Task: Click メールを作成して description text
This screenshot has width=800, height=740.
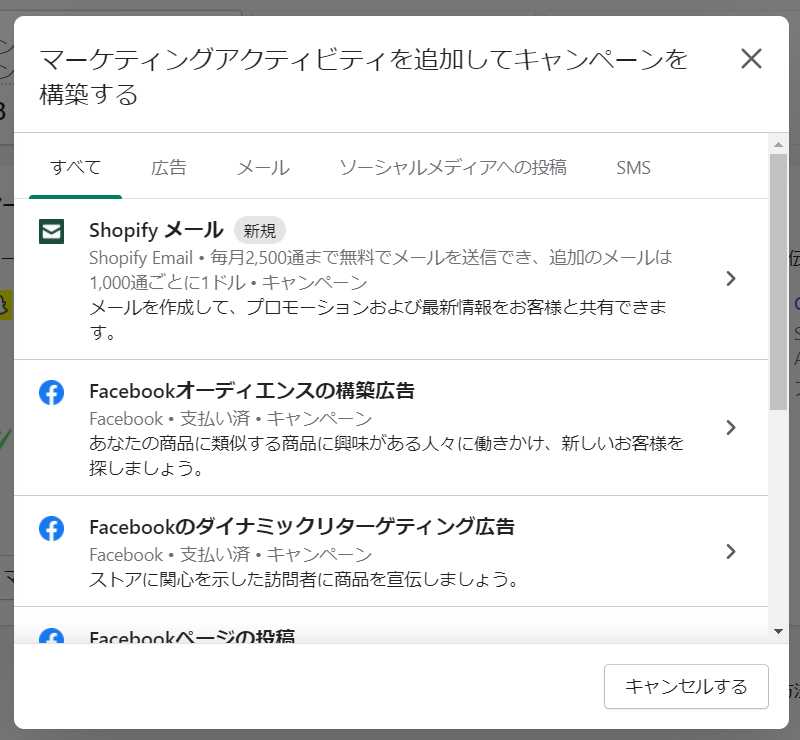Action: point(378,319)
